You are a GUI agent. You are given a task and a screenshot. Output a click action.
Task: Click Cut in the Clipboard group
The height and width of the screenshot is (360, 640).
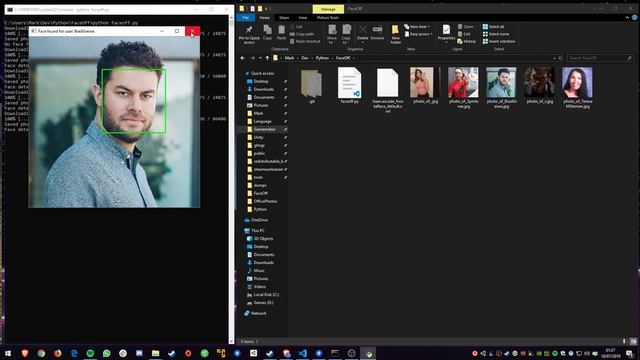(296, 27)
